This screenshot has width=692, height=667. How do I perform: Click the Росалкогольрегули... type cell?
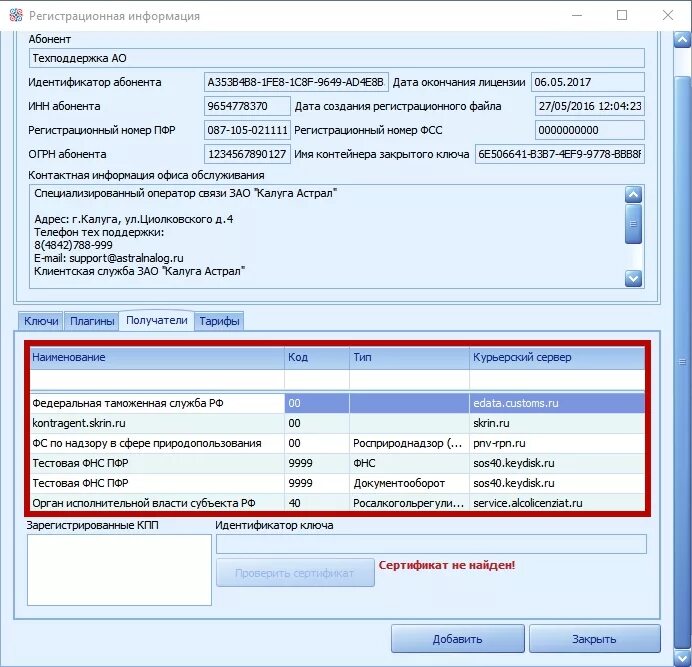tap(410, 503)
